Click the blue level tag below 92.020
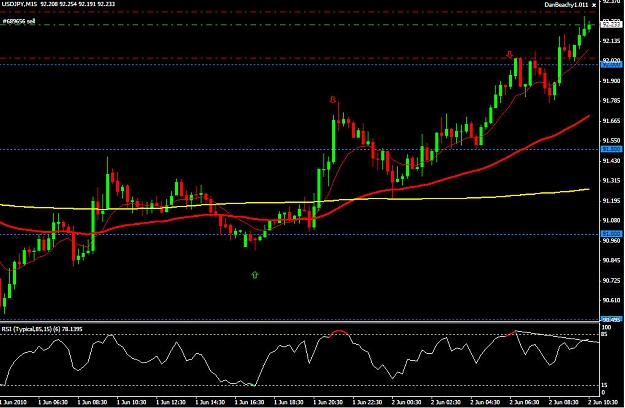 coord(611,65)
